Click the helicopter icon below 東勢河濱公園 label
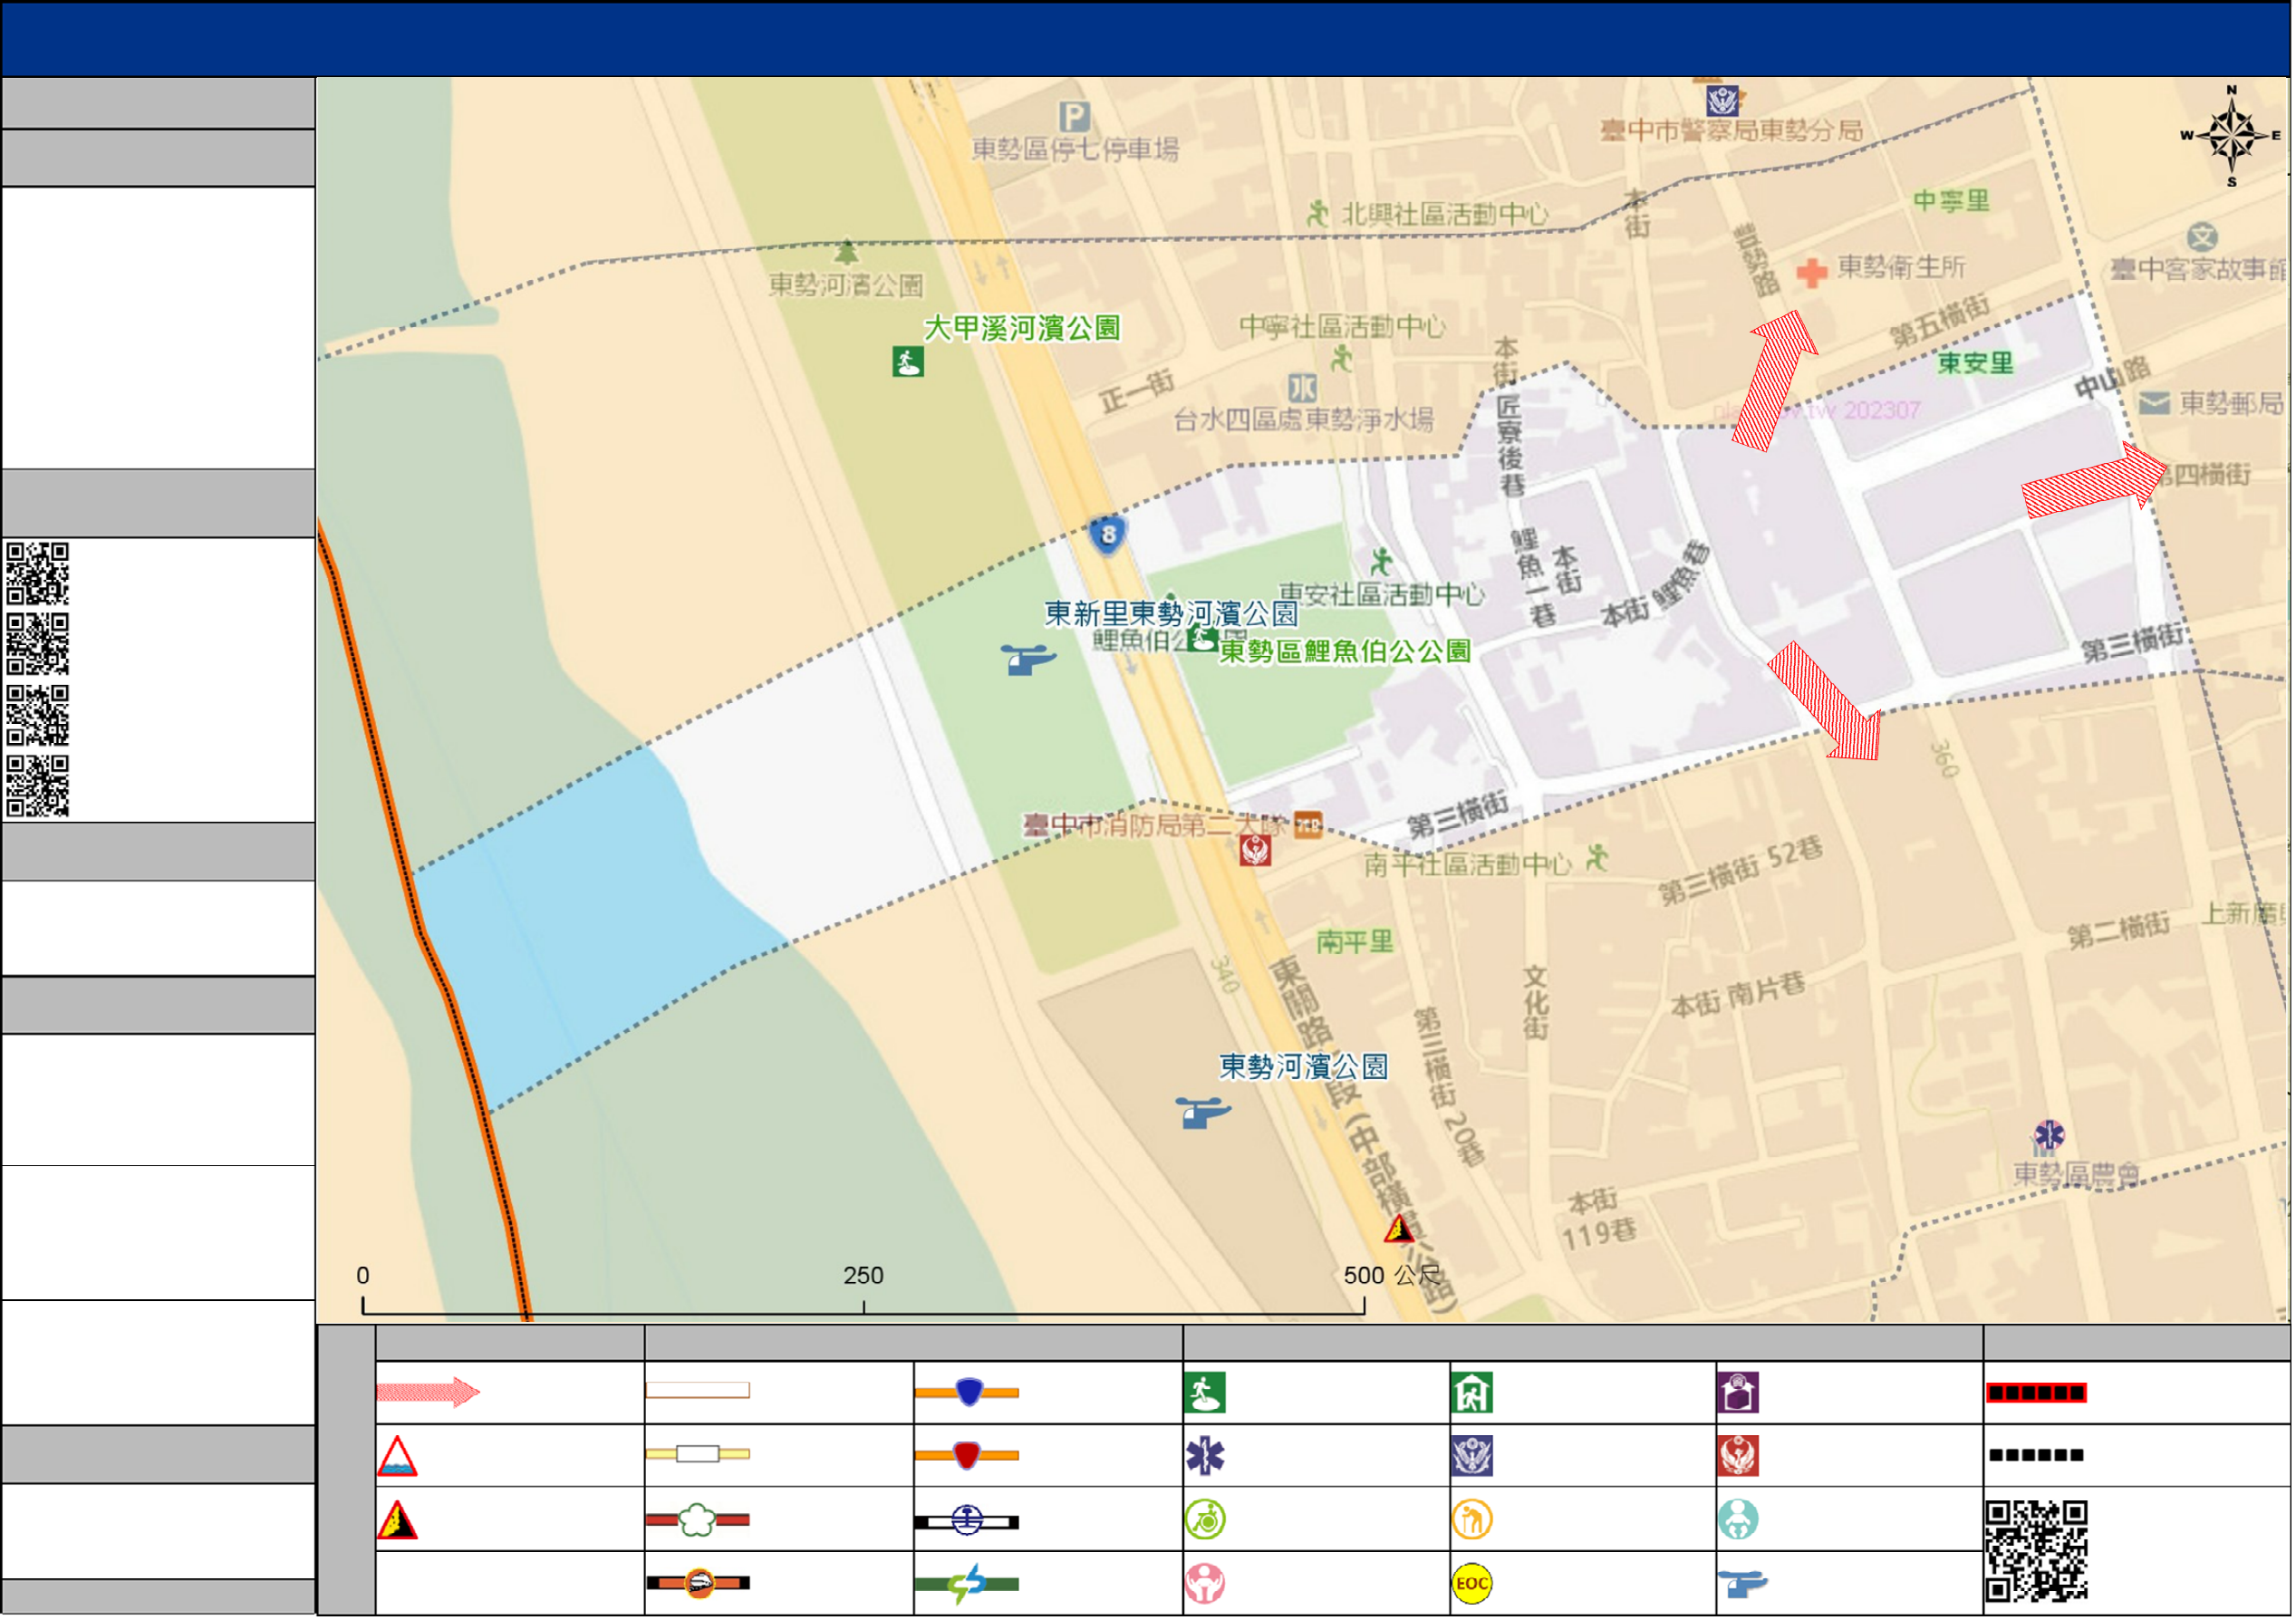The height and width of the screenshot is (1620, 2296). point(1204,1114)
